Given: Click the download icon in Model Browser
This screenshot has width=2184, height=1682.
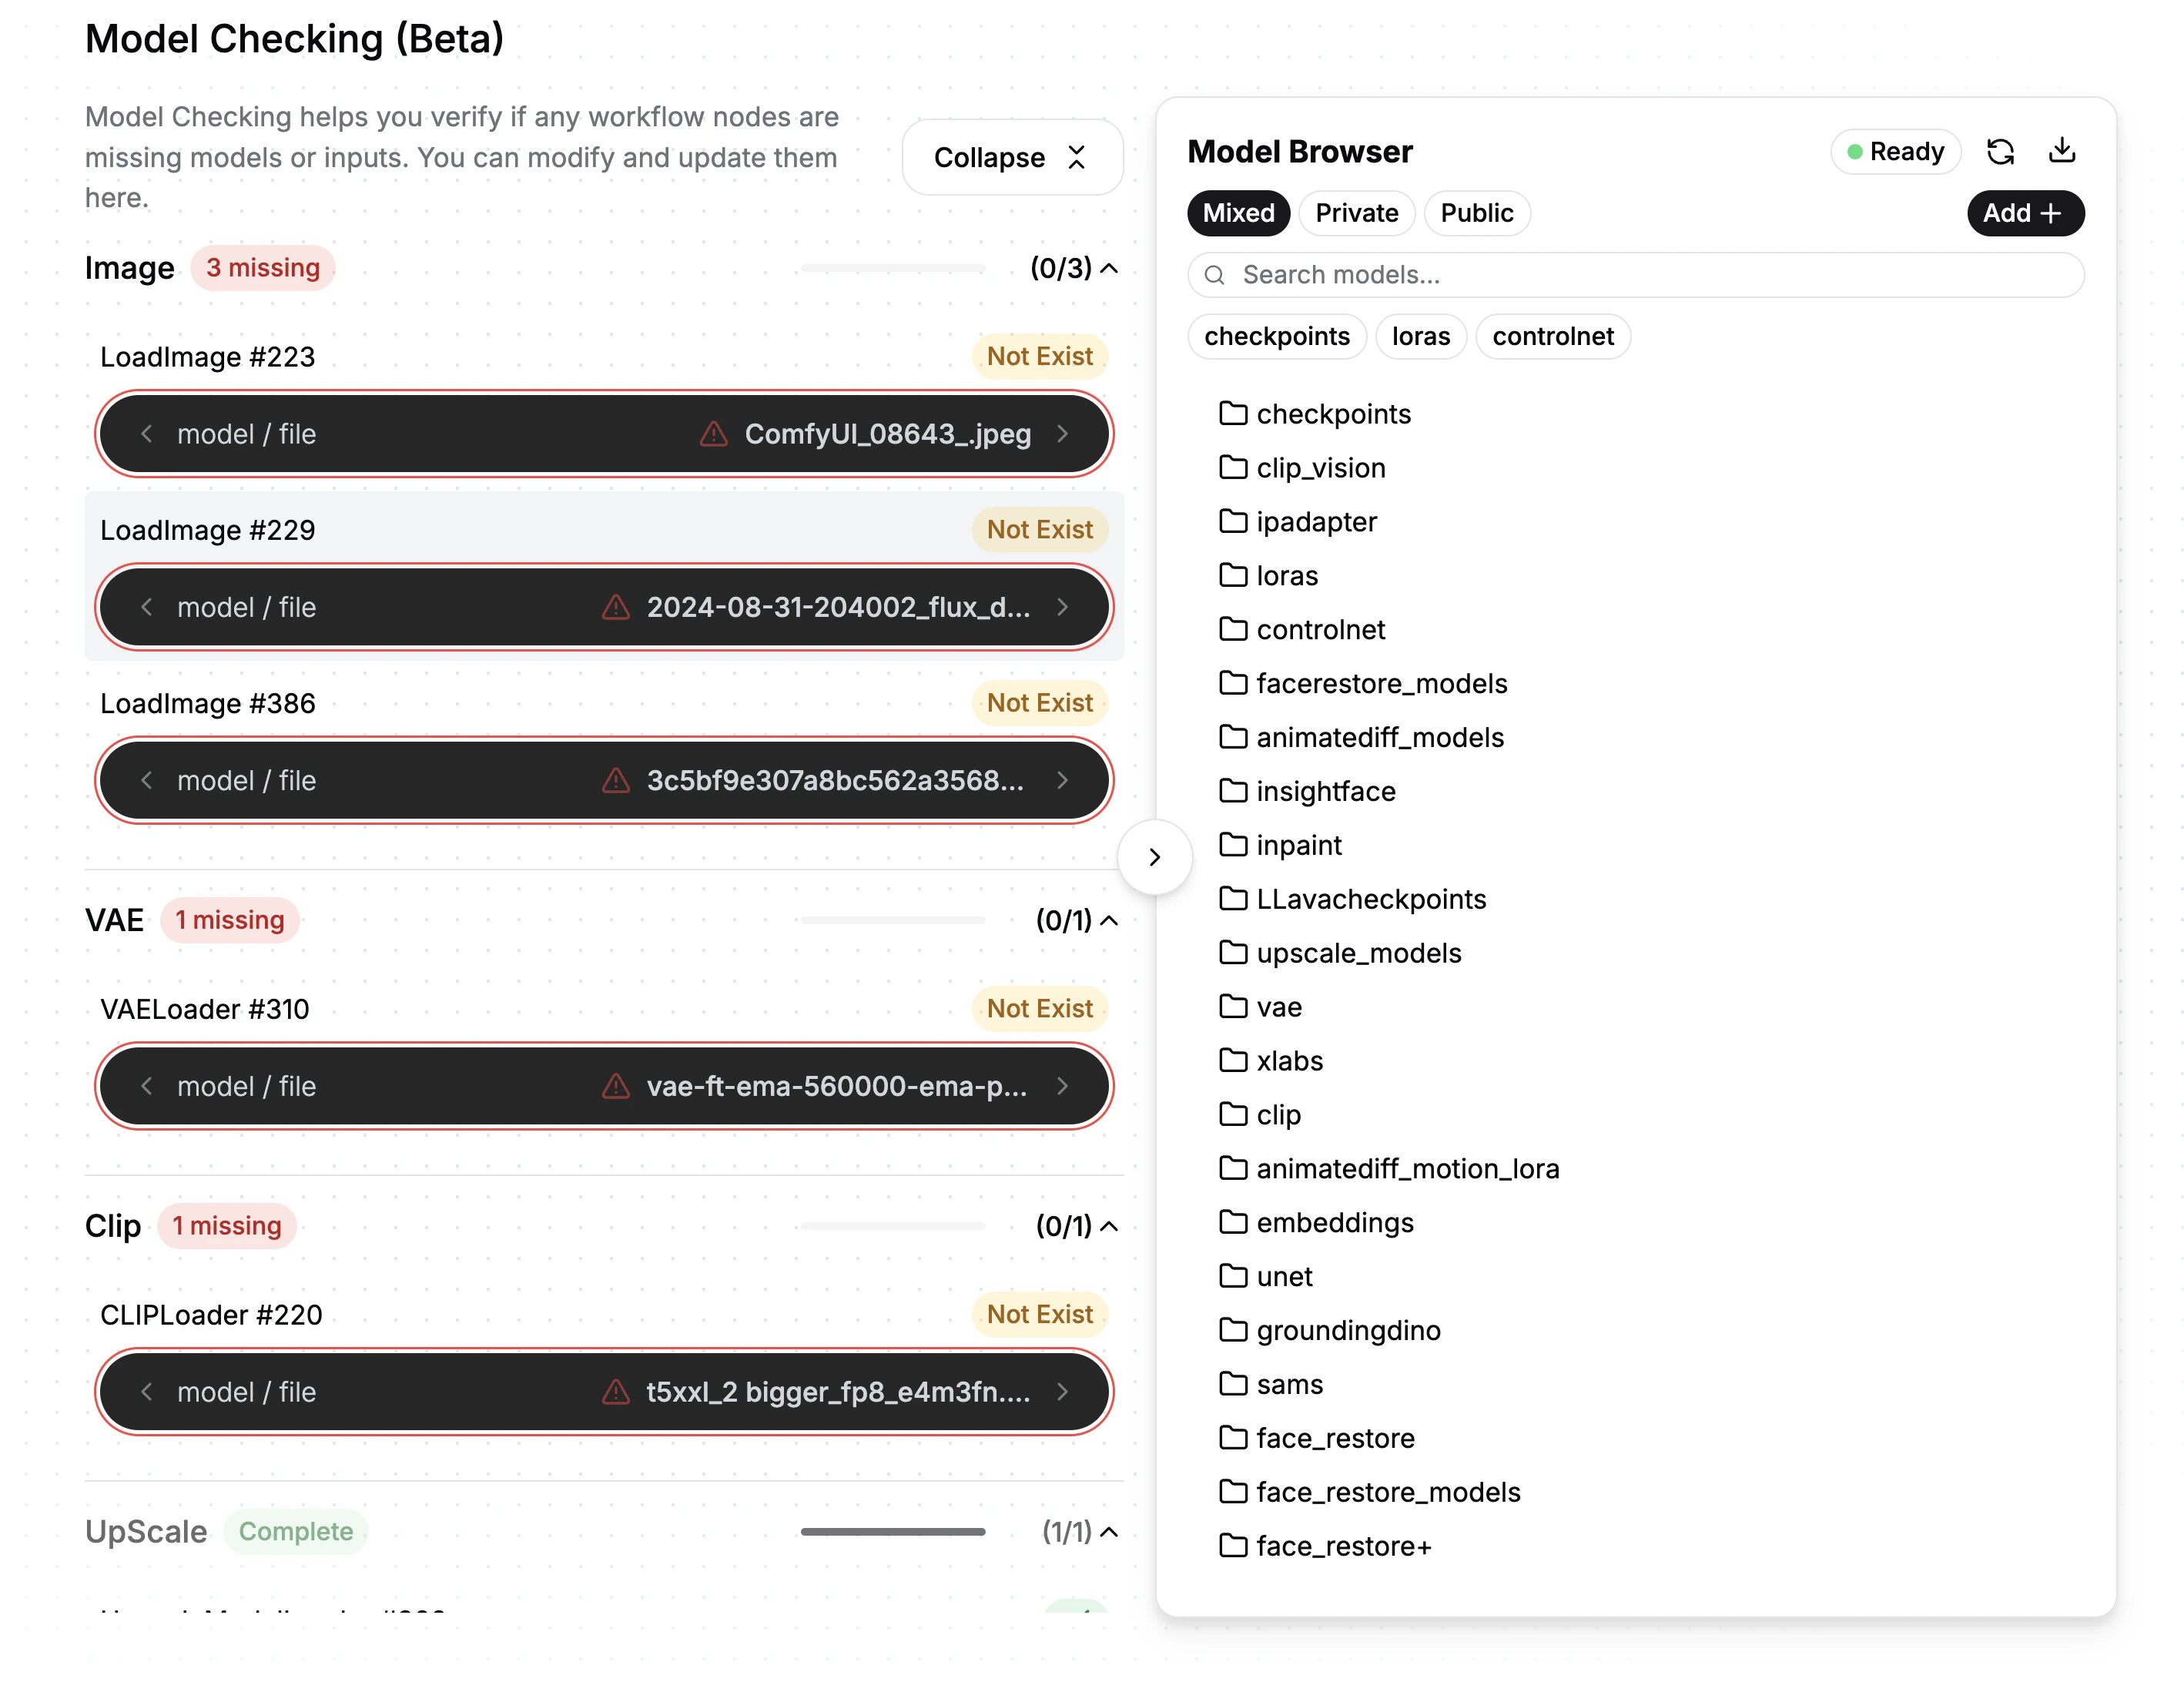Looking at the screenshot, I should click(x=2061, y=151).
